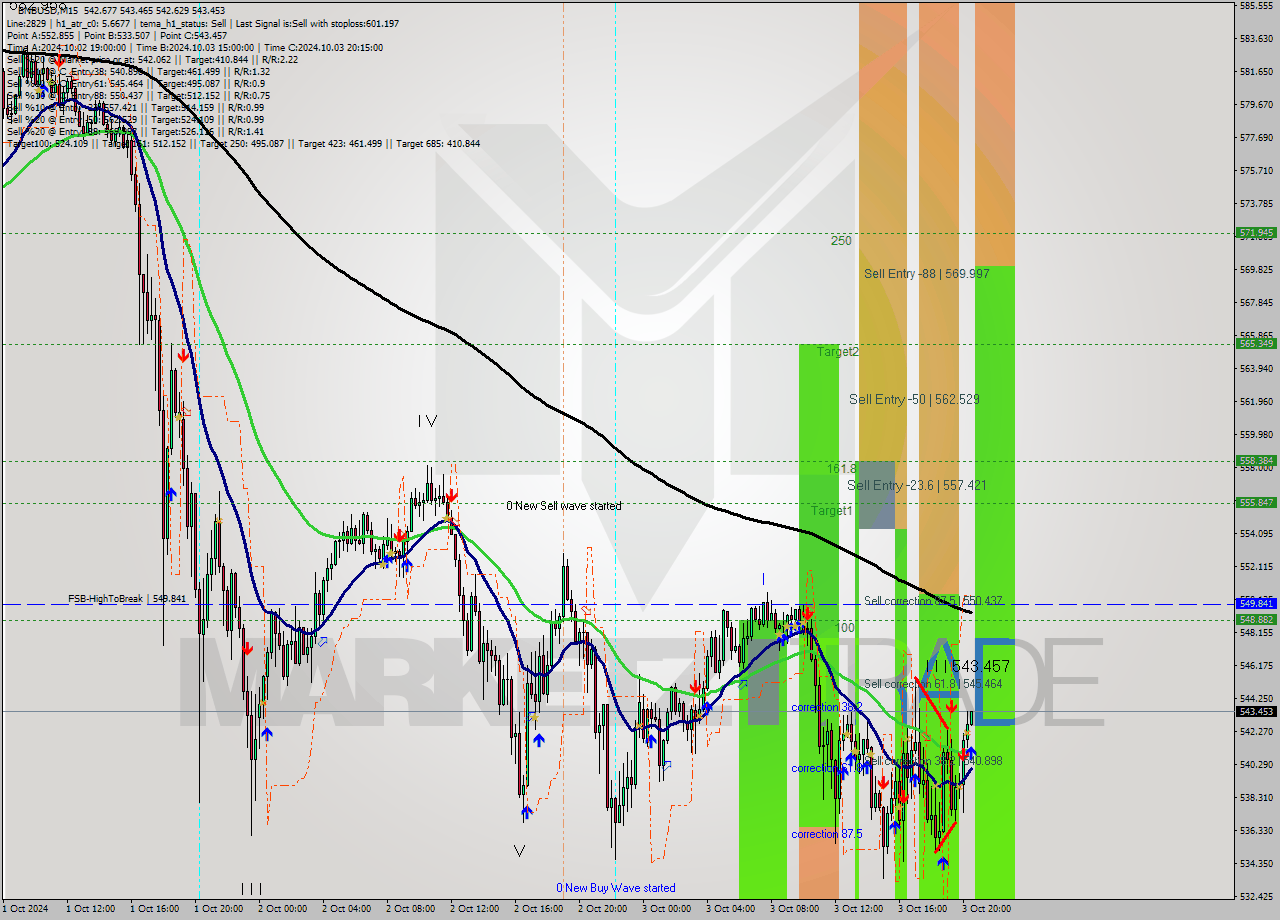Click the 161.8 Fibonacci level label
1280x920 pixels.
pyautogui.click(x=842, y=468)
